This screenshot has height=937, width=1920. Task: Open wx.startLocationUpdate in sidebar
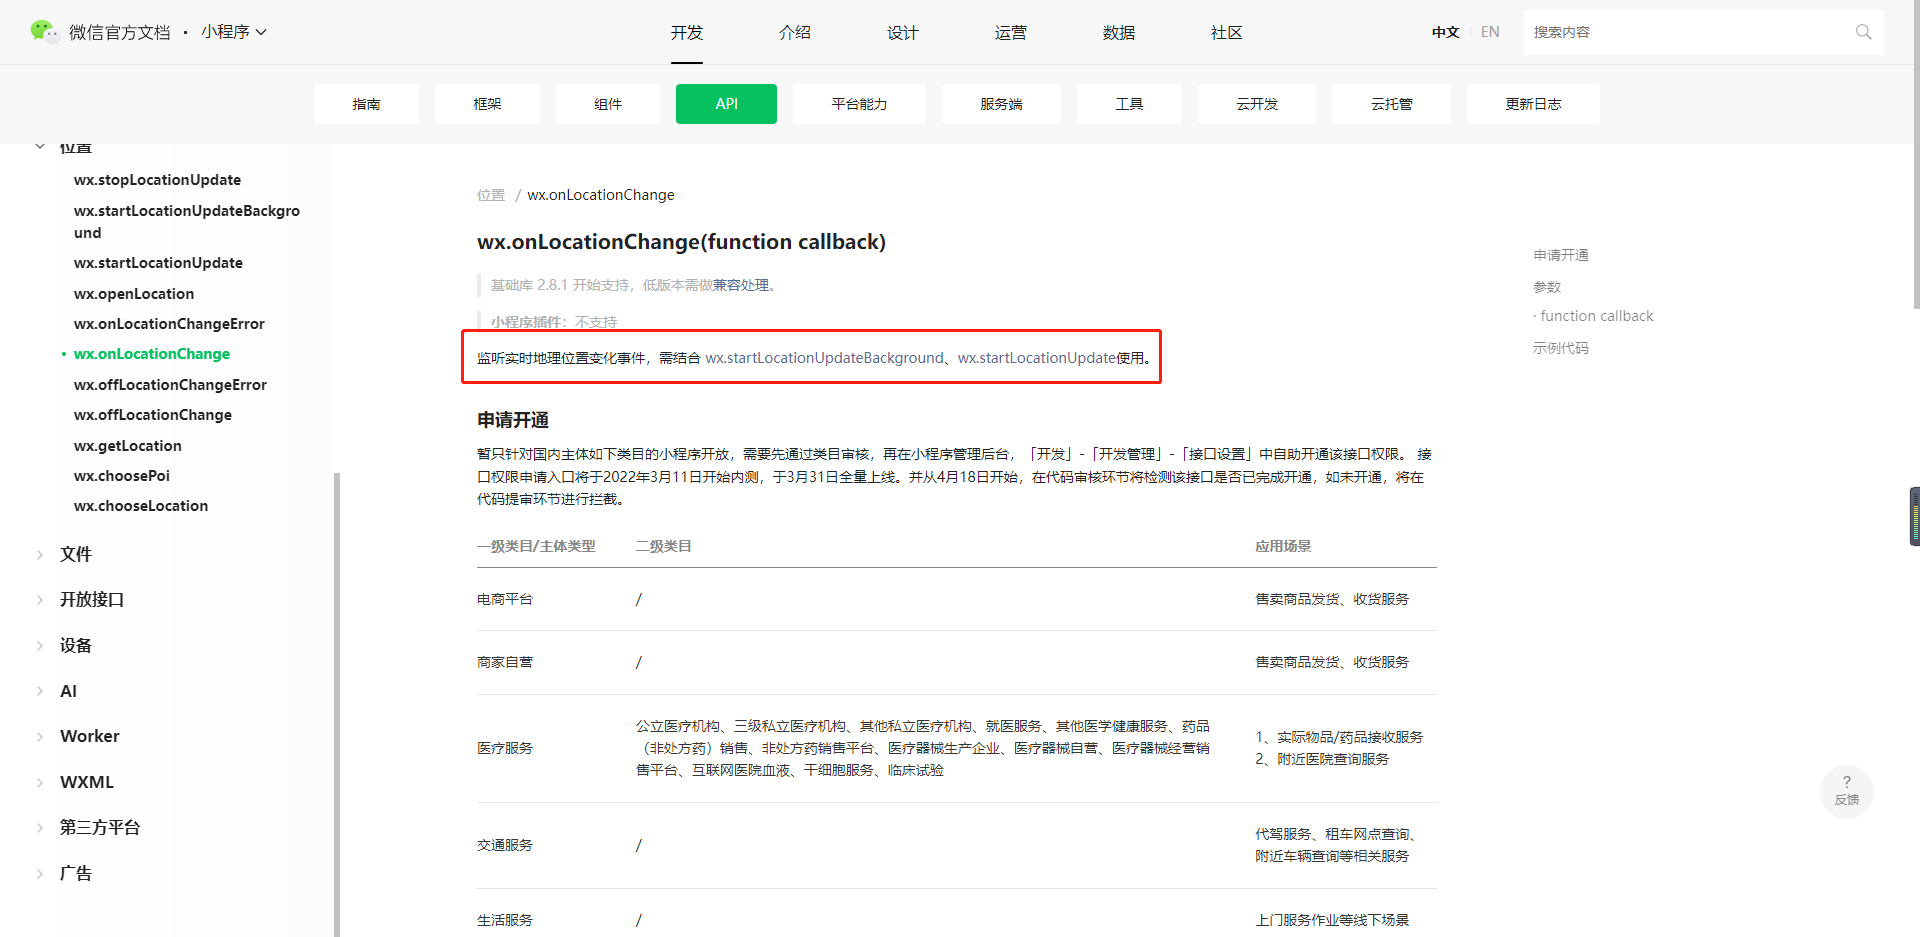coord(158,263)
